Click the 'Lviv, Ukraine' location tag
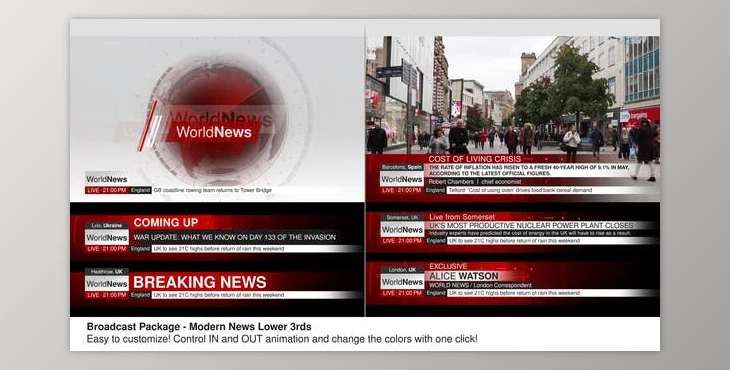 pos(107,225)
